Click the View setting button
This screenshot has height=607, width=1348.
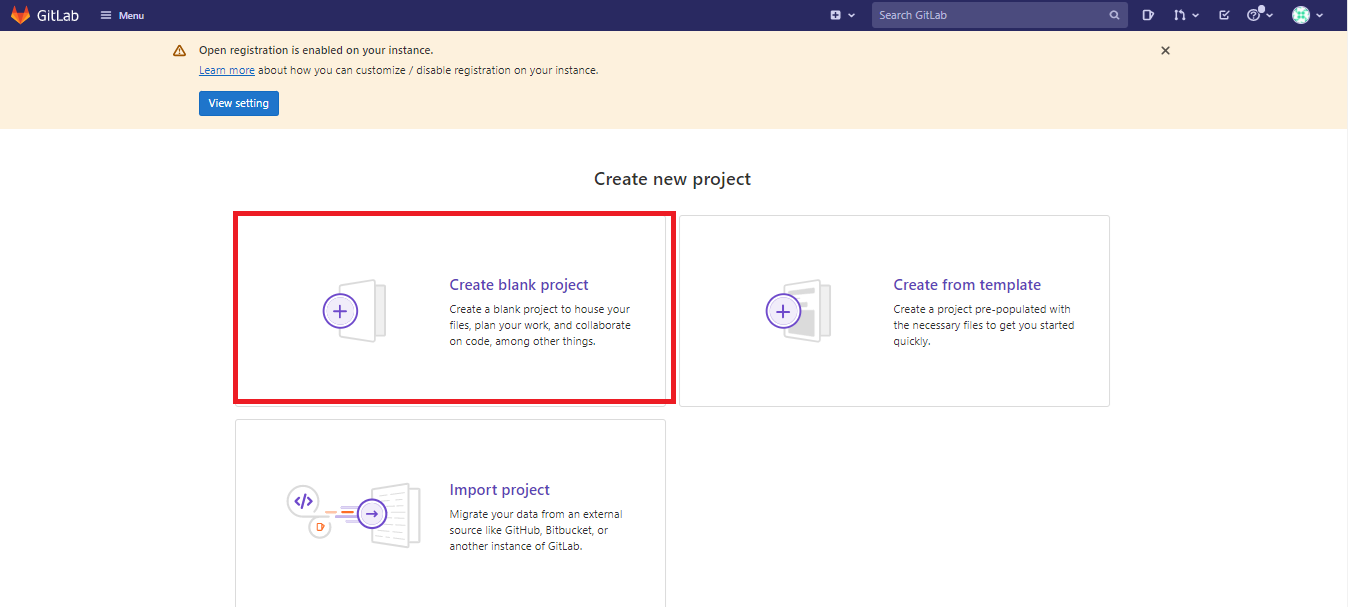[239, 103]
